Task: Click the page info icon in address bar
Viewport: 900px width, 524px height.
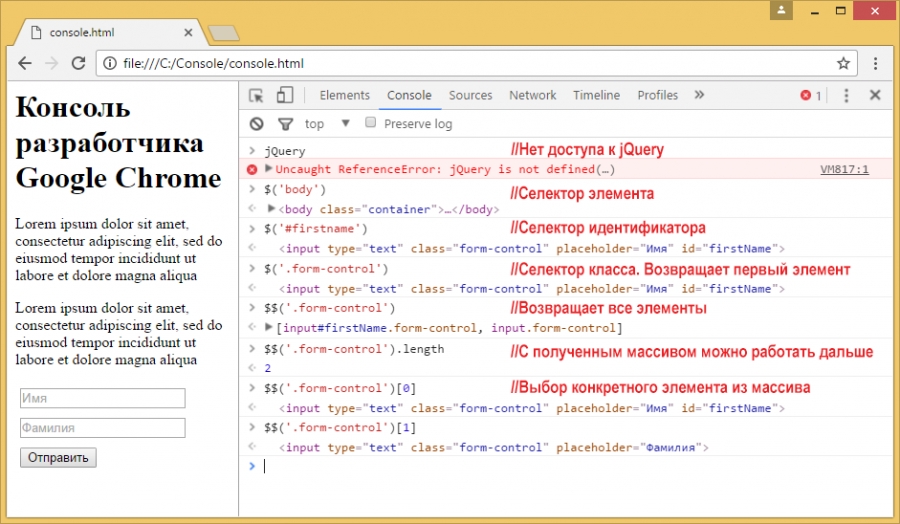Action: 109,63
